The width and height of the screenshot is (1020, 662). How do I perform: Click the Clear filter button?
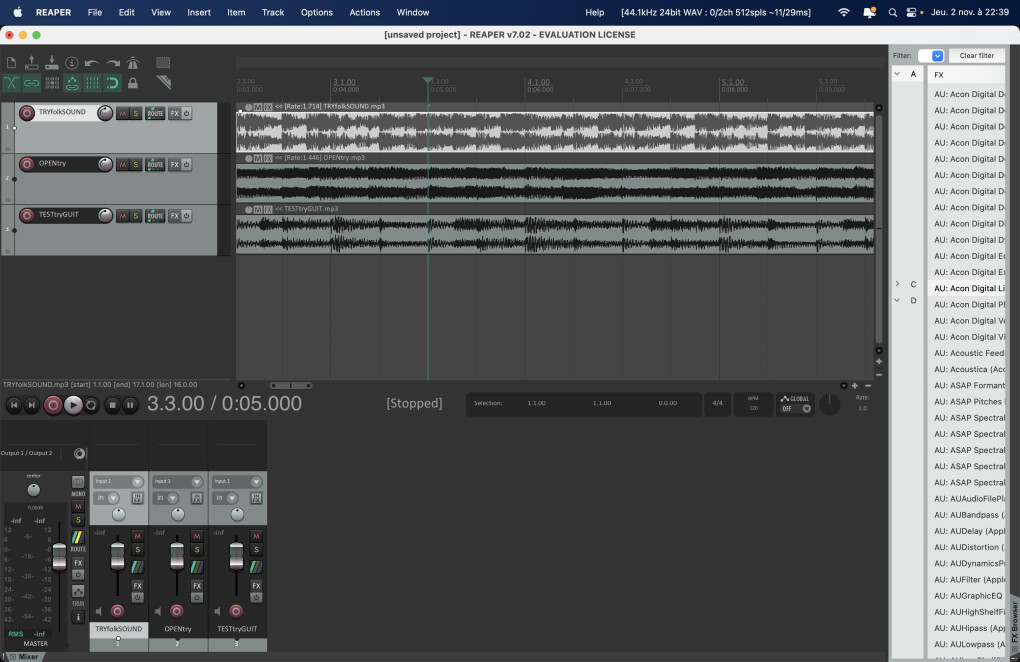click(x=976, y=56)
